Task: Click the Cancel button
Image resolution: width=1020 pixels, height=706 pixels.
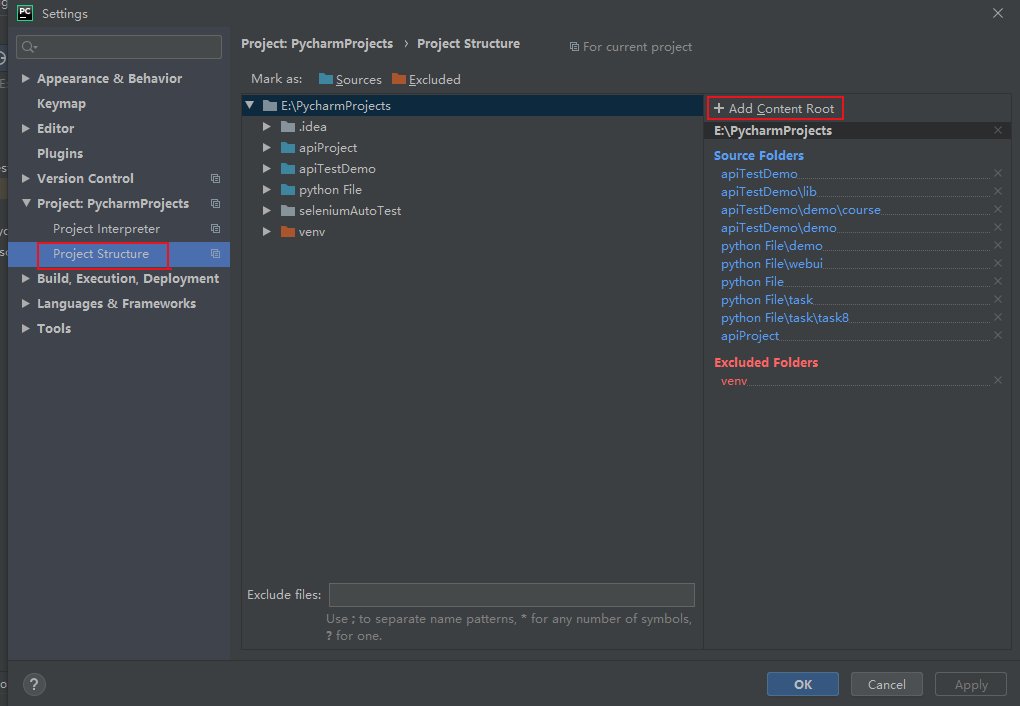Action: point(886,685)
